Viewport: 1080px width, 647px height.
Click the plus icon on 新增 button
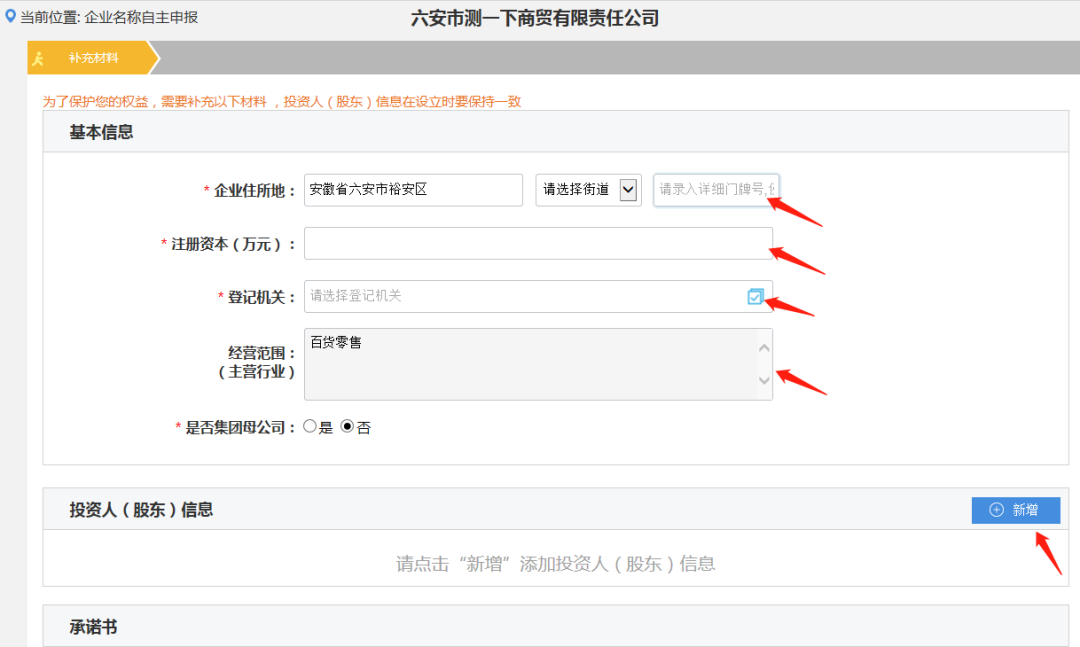pyautogui.click(x=996, y=510)
